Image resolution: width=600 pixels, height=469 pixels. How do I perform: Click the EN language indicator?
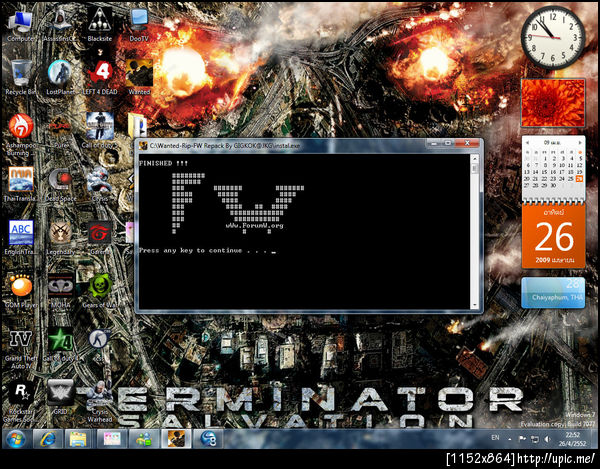pyautogui.click(x=495, y=437)
